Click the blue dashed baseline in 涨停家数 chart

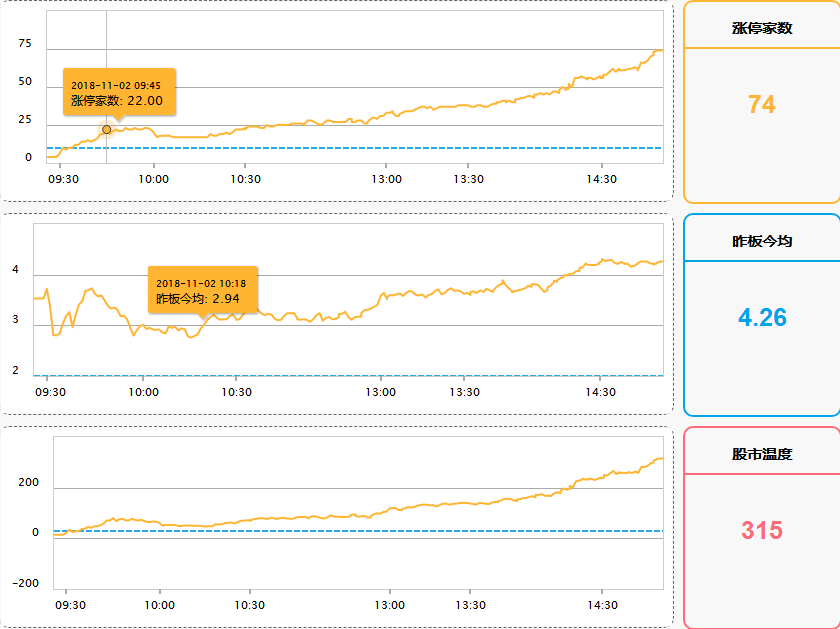point(355,148)
